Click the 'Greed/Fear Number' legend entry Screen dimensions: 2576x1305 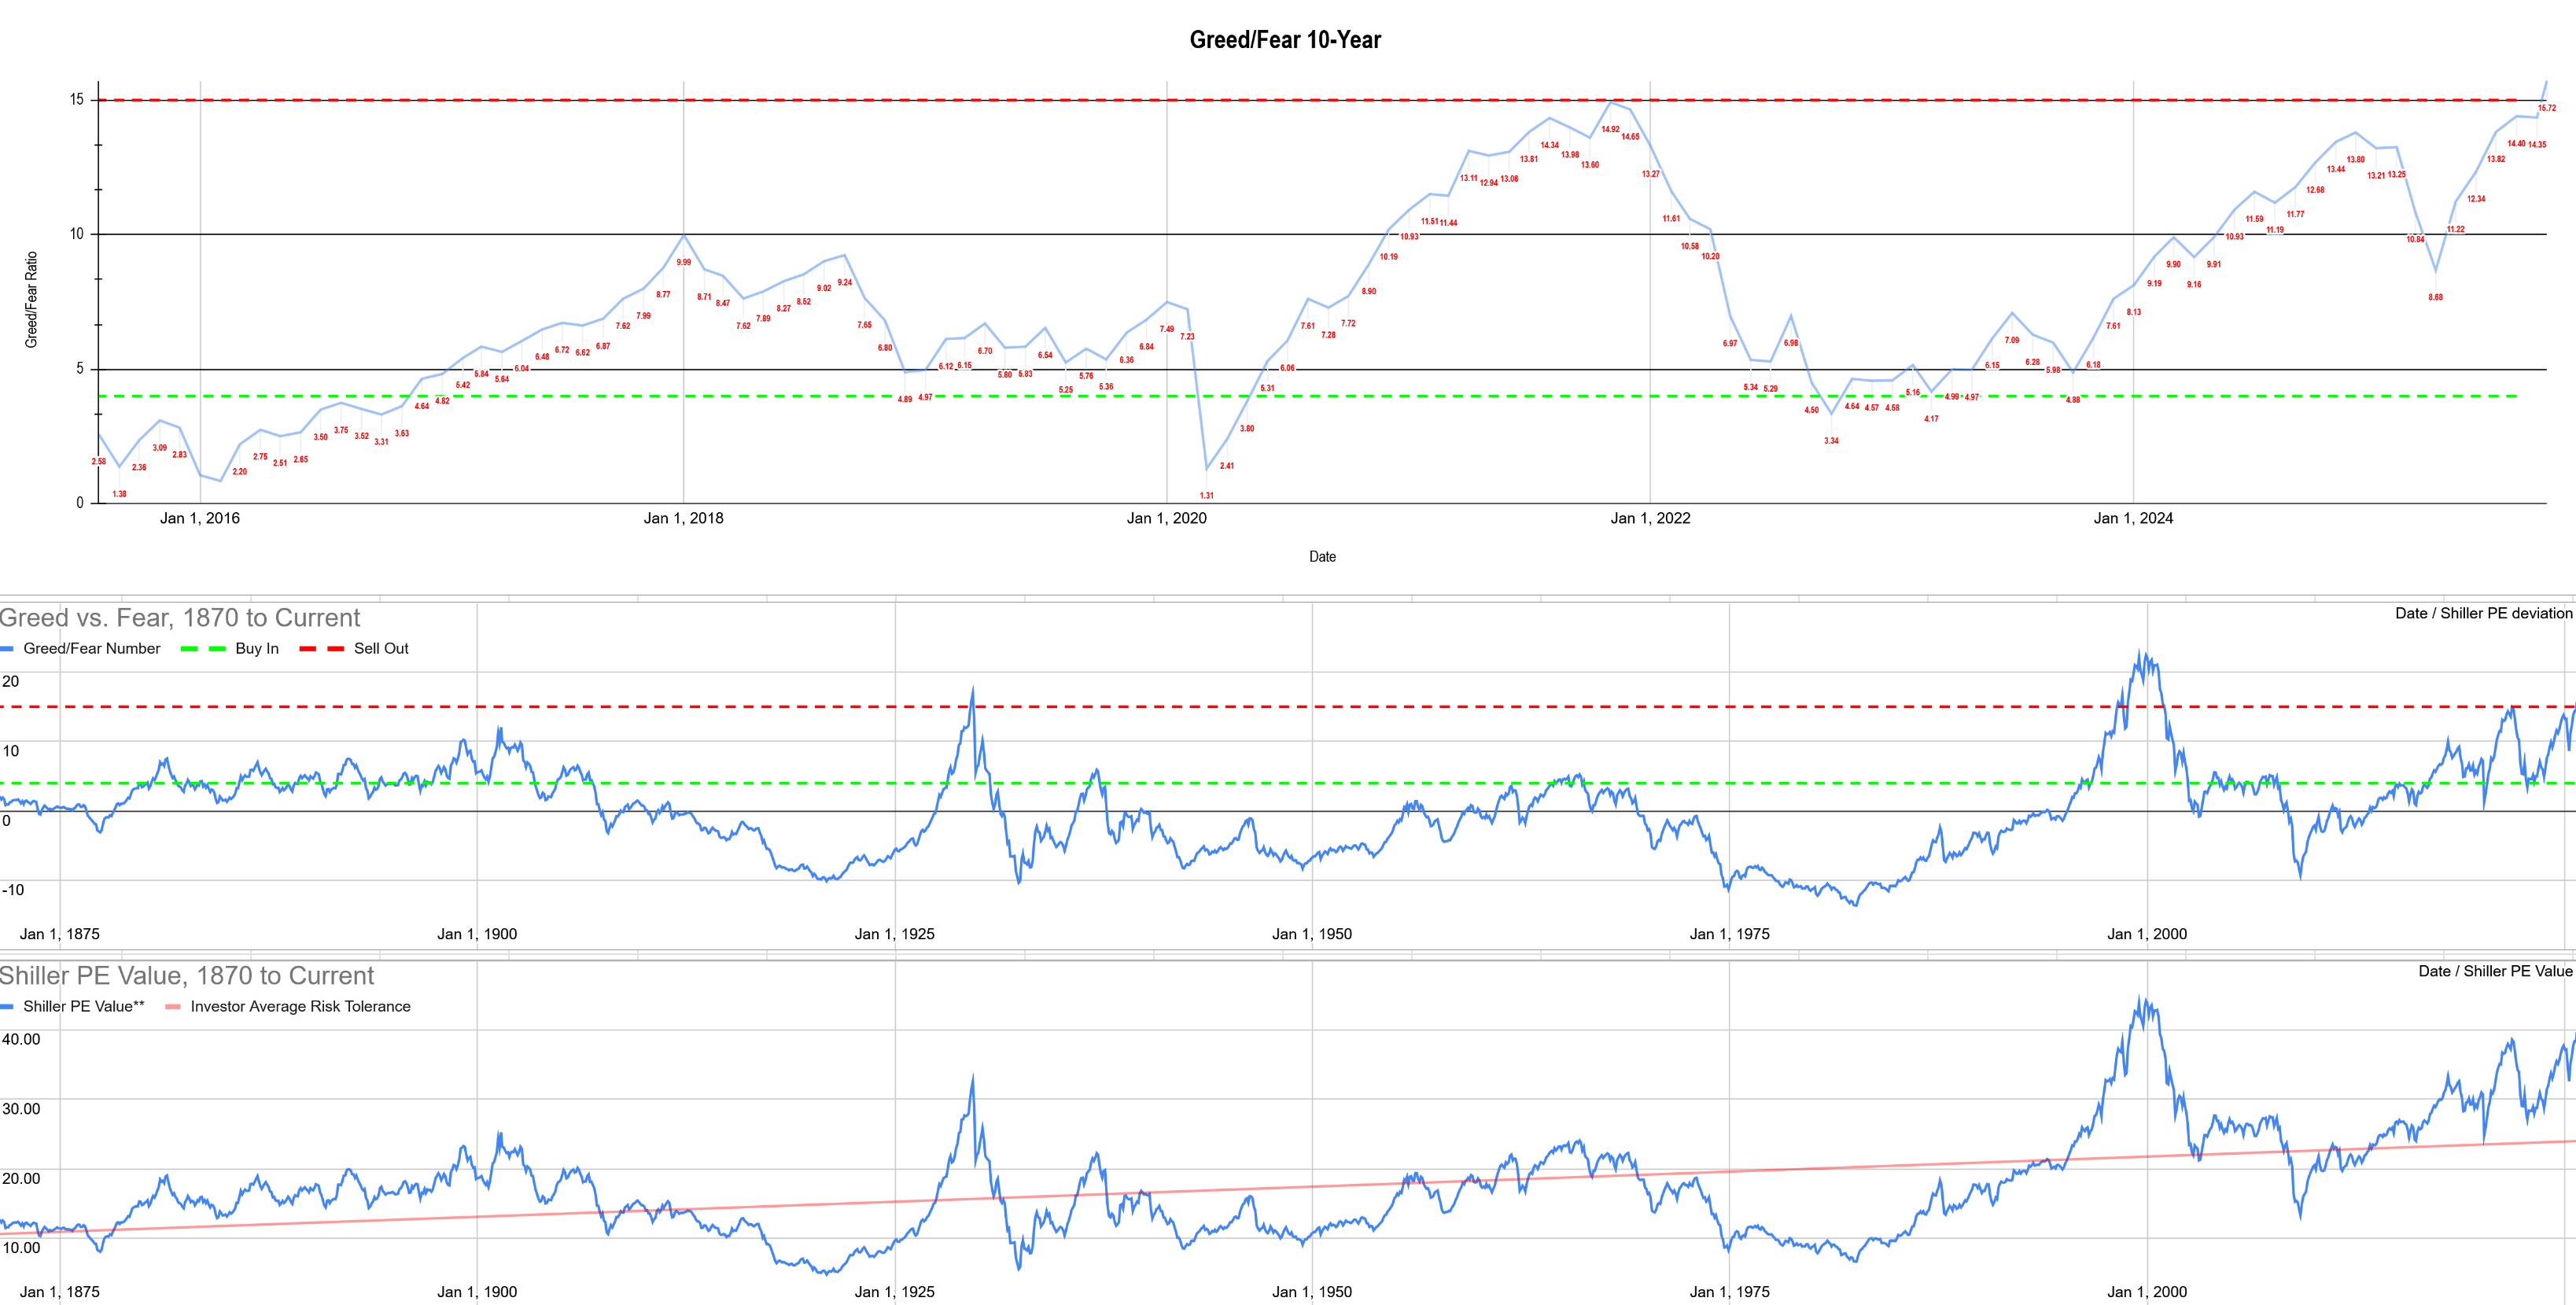(91, 648)
